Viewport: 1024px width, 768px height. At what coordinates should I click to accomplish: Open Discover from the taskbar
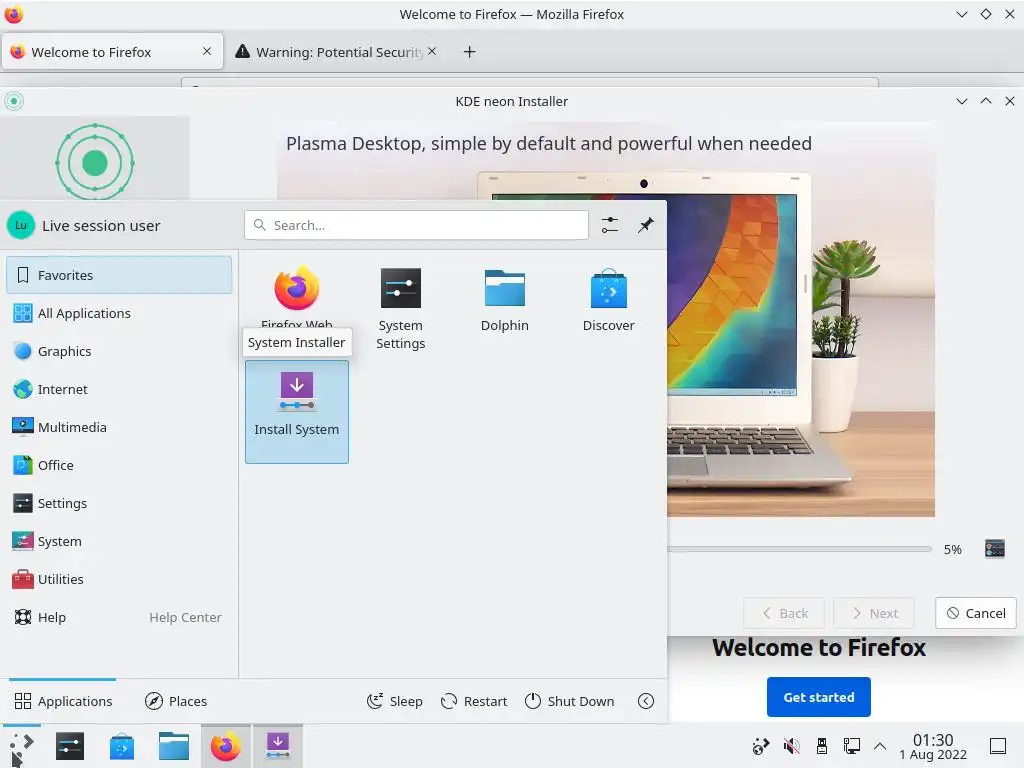pos(122,746)
